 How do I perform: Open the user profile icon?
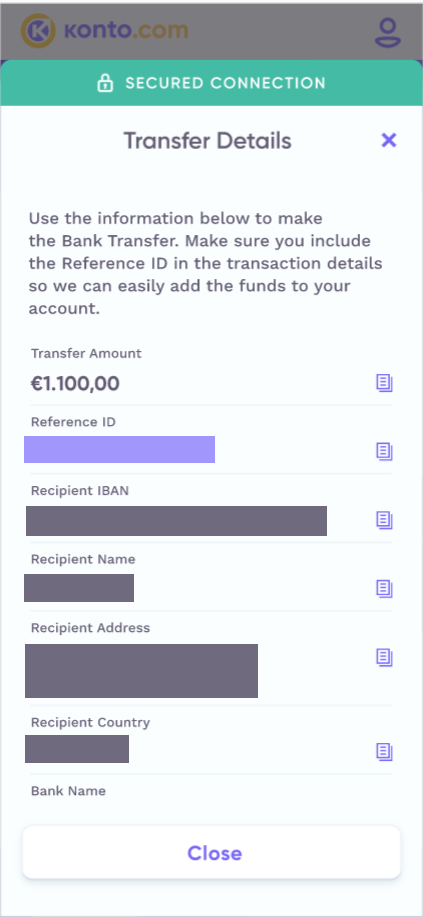pyautogui.click(x=388, y=32)
